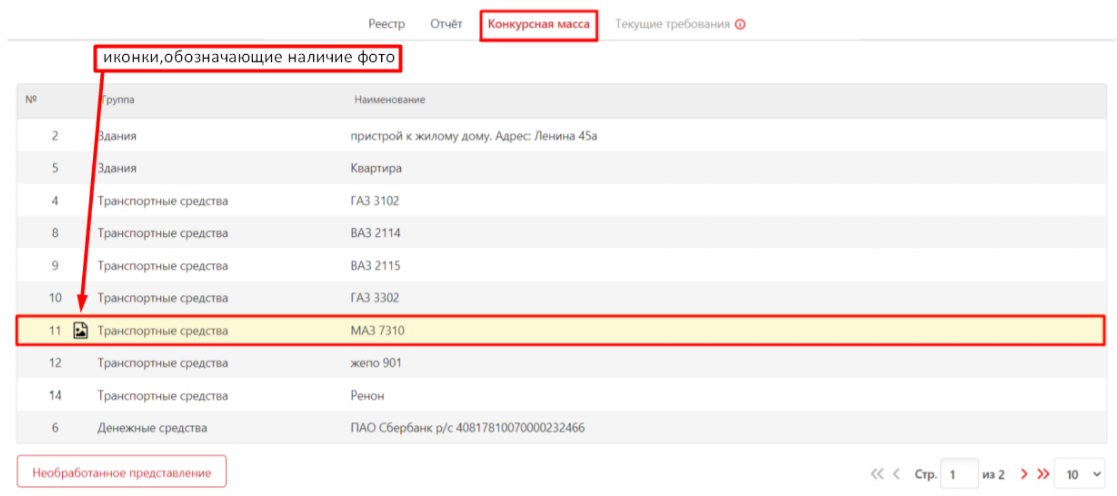Switch to the Реестр tab
The image size is (1117, 496).
point(386,24)
